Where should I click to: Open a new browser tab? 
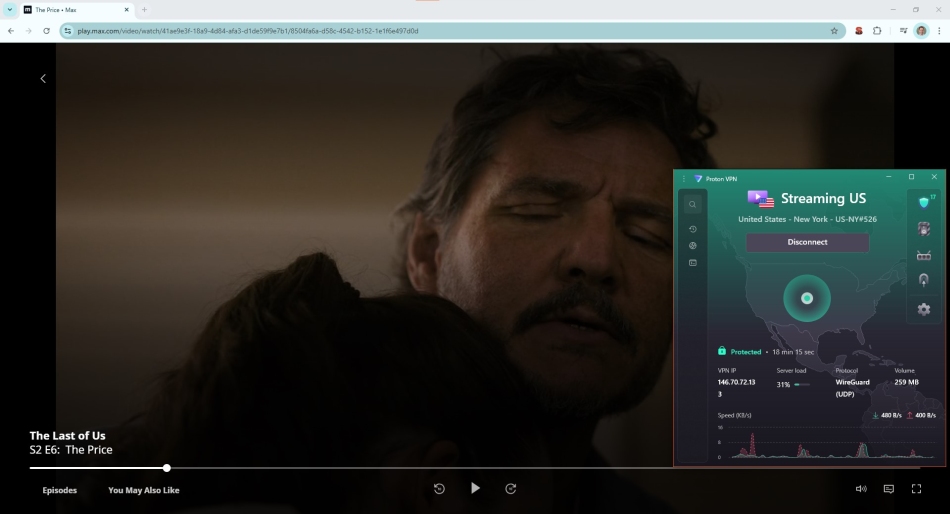click(144, 10)
